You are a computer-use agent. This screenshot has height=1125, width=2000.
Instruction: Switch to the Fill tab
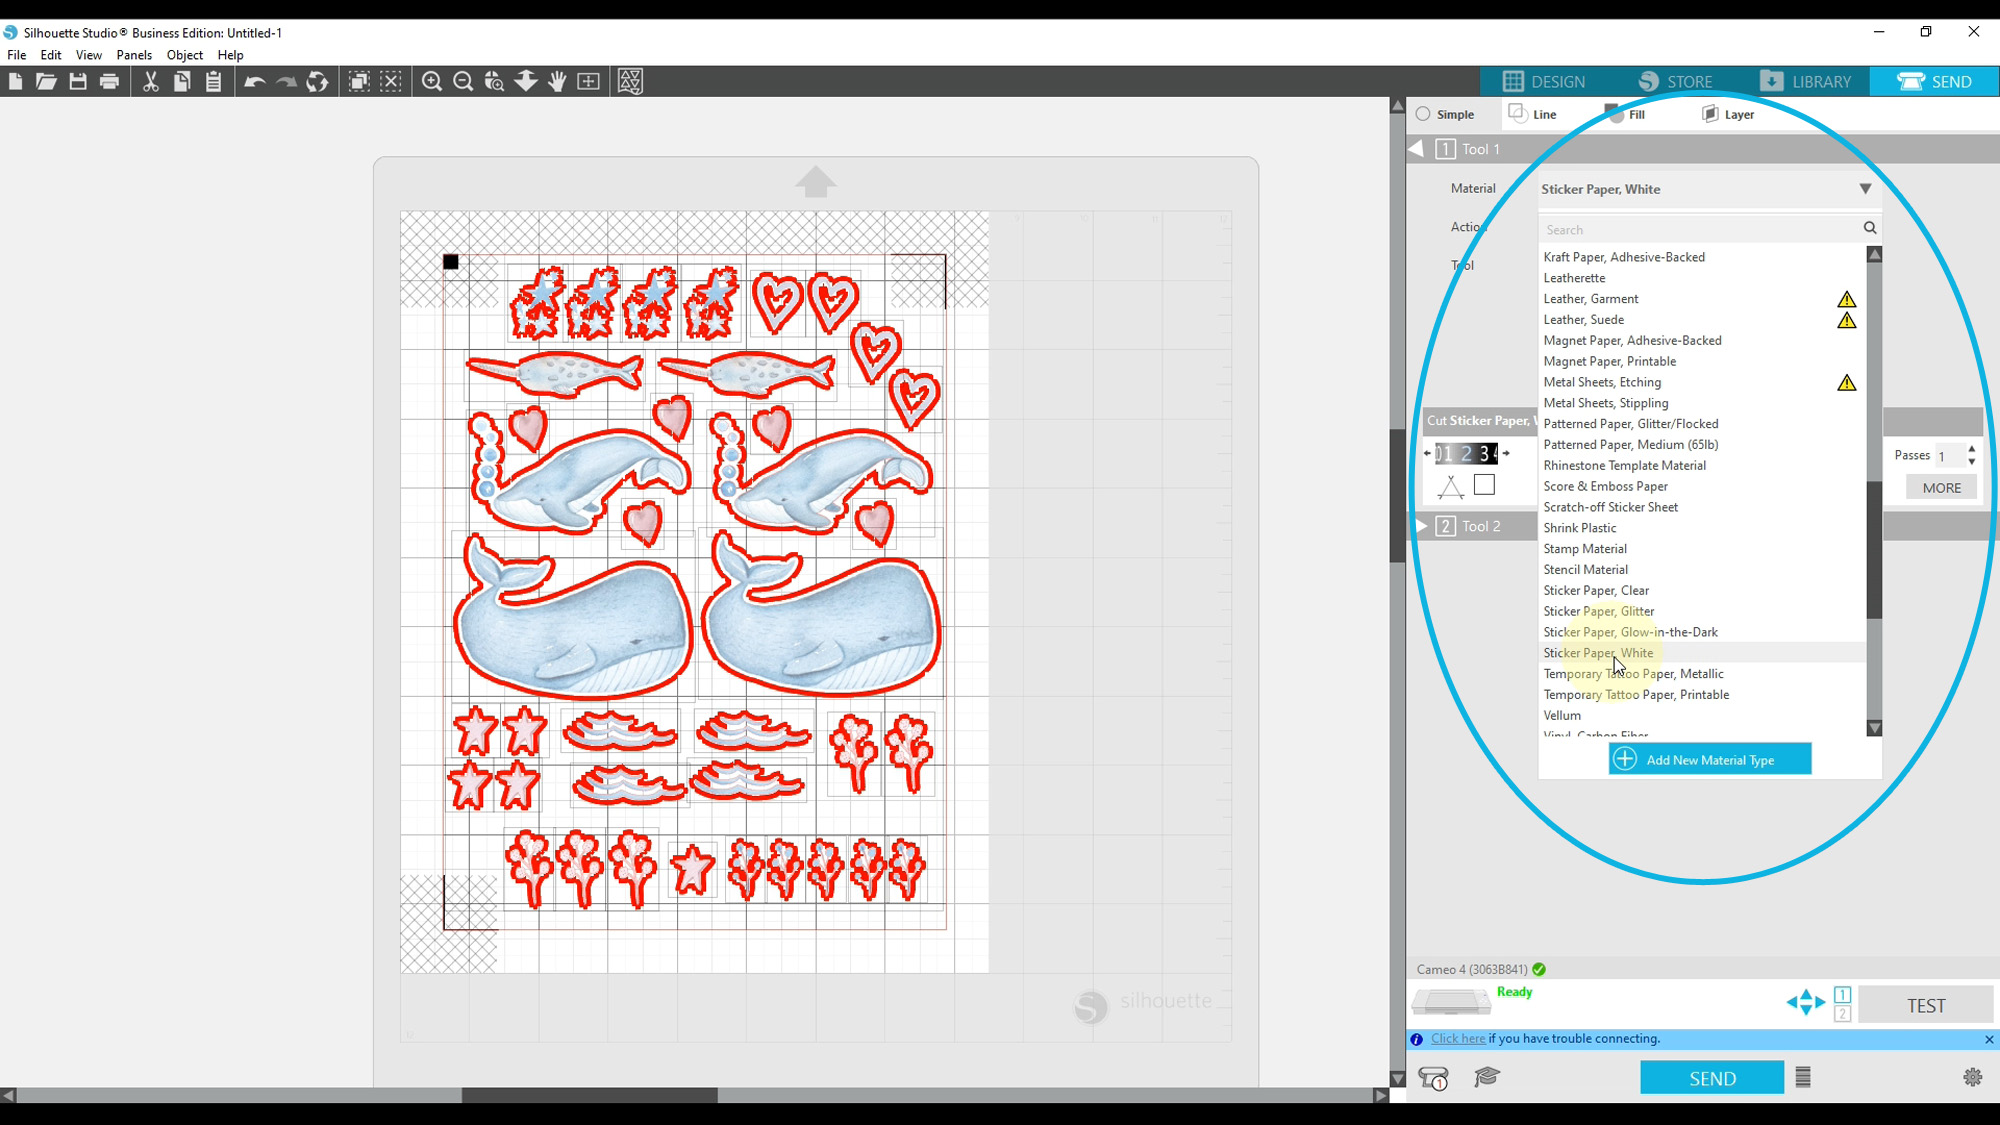(x=1626, y=114)
